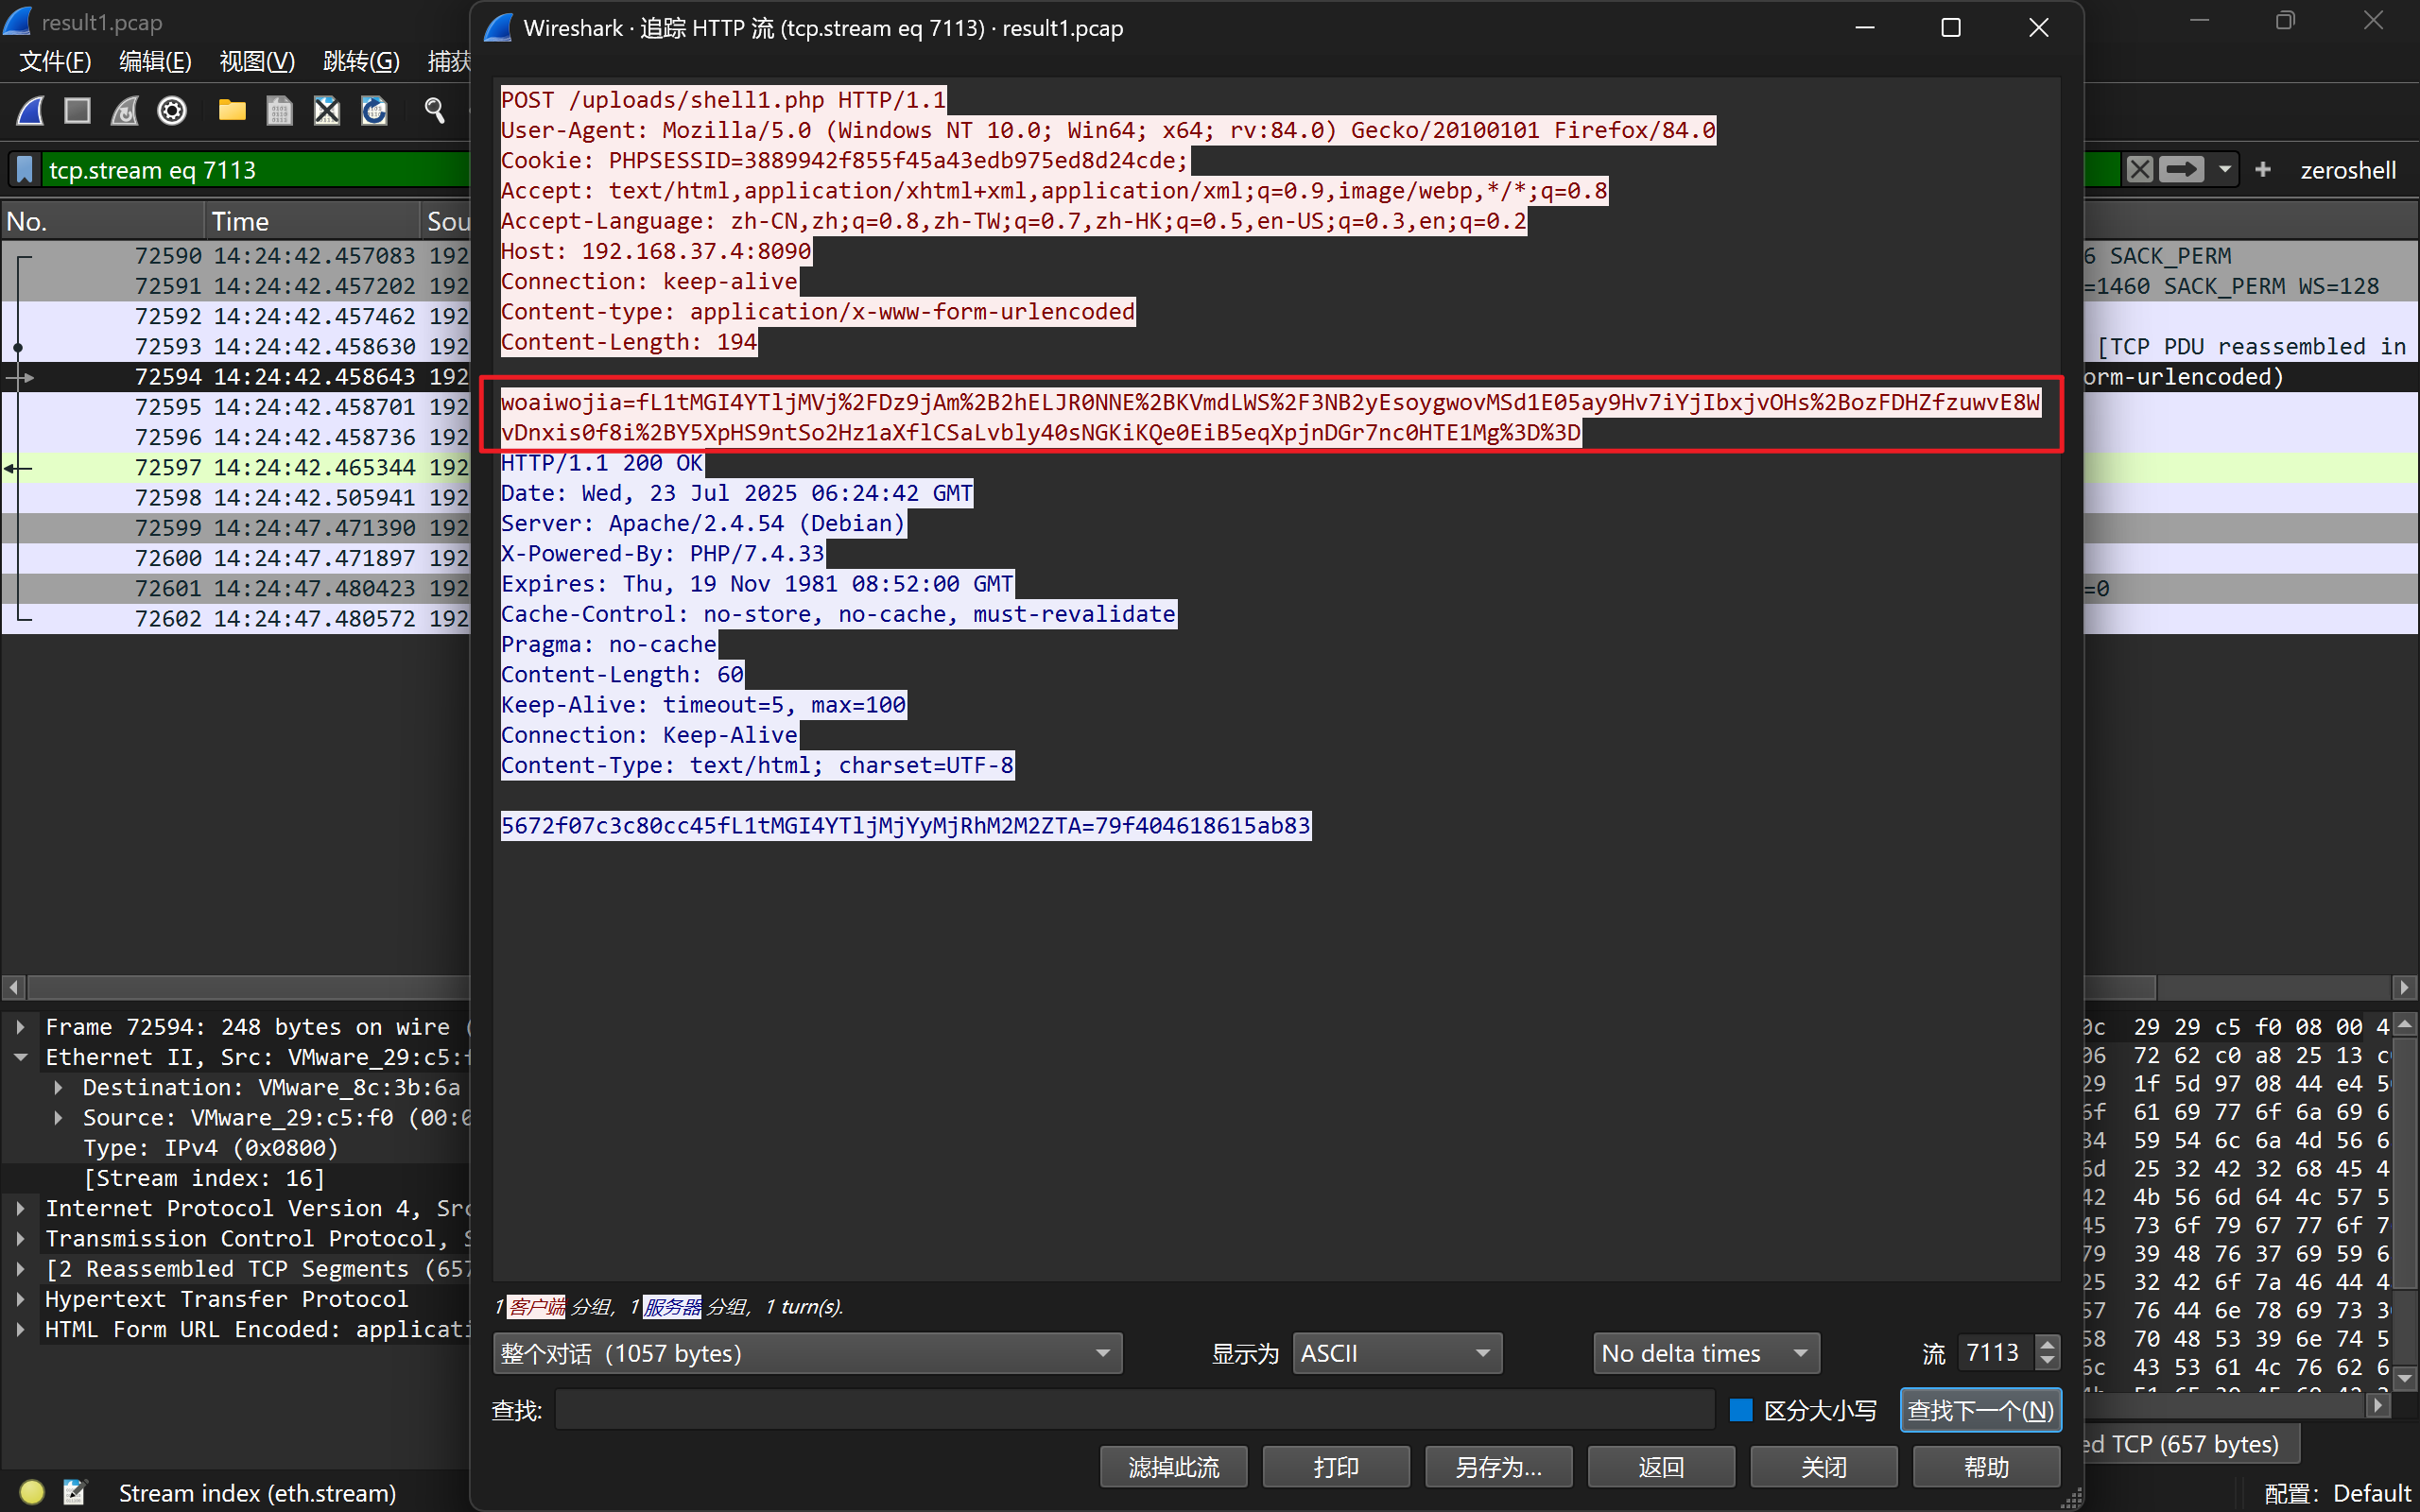Open the 整个对话 (1057 bytes) dropdown
The width and height of the screenshot is (2420, 1512).
807,1353
